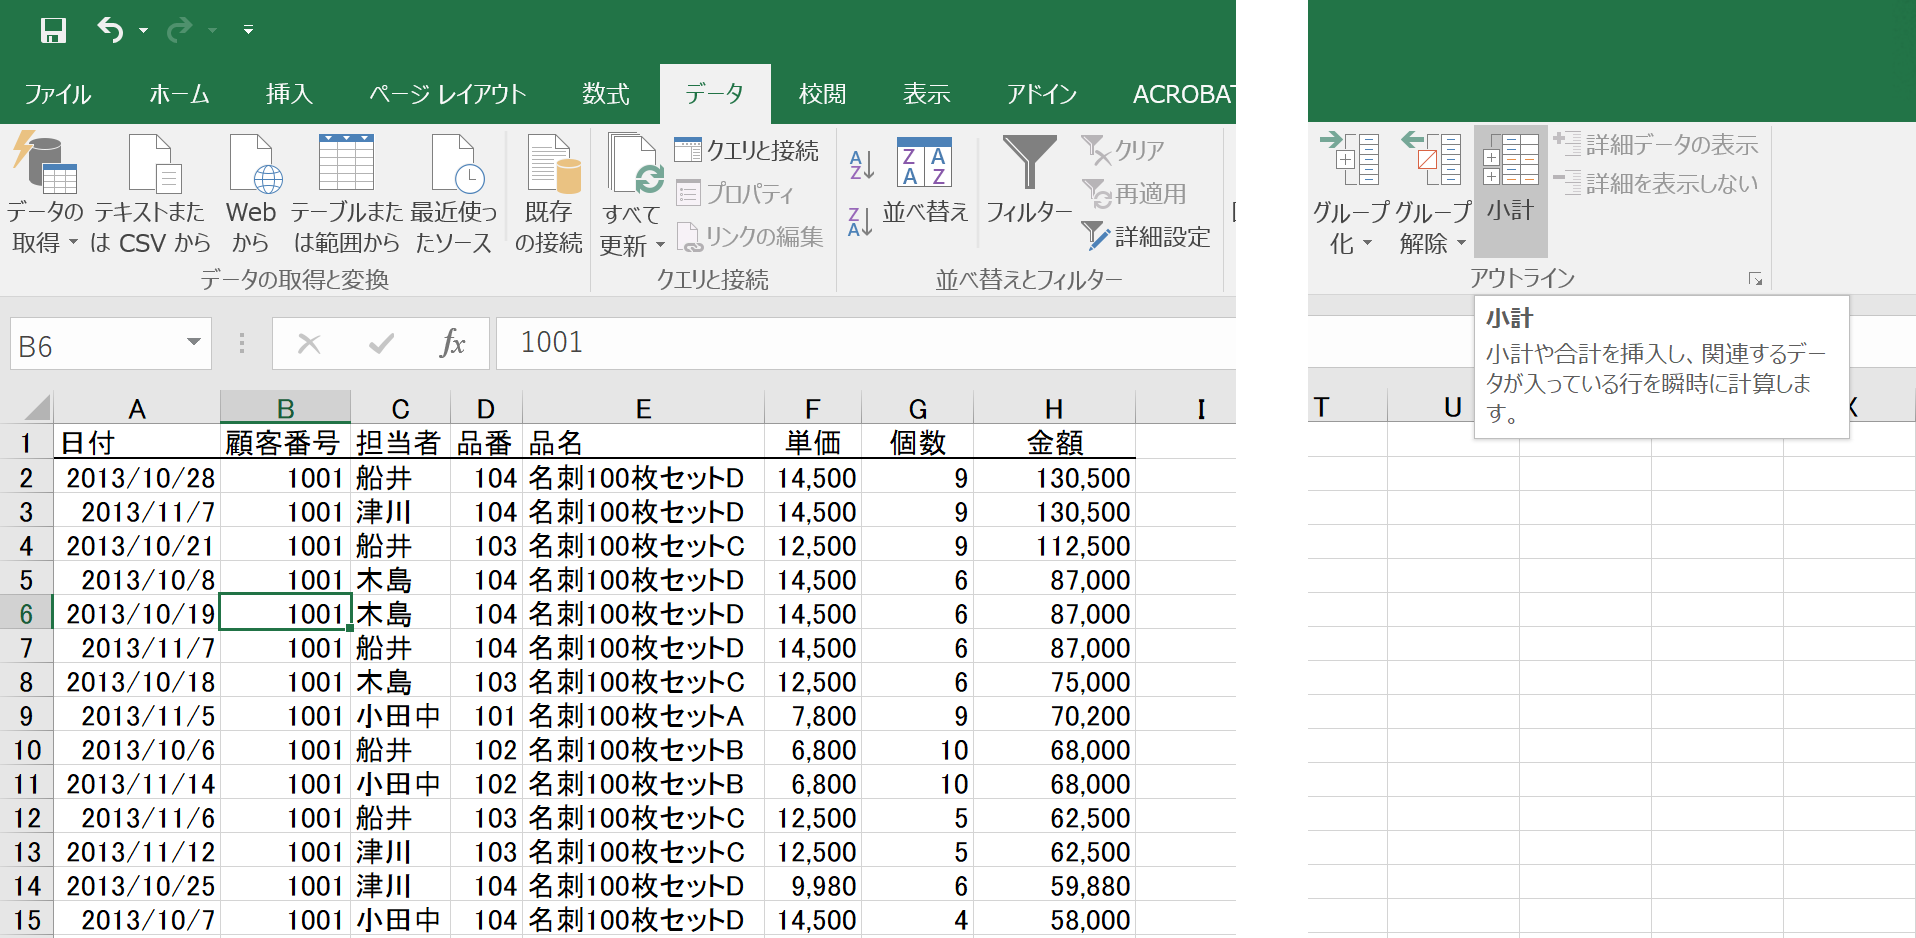The width and height of the screenshot is (1916, 938).
Task: Click the formula bar input showing 1001
Action: 860,343
